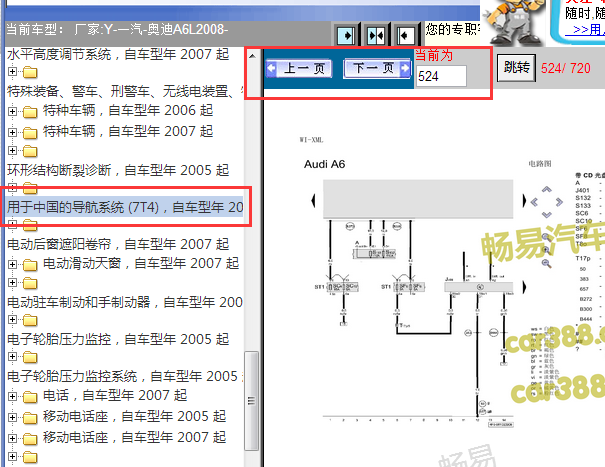Expand the plus box of 环形结构断裂诊断 entry
Image resolution: width=605 pixels, height=467 pixels.
pyautogui.click(x=12, y=150)
